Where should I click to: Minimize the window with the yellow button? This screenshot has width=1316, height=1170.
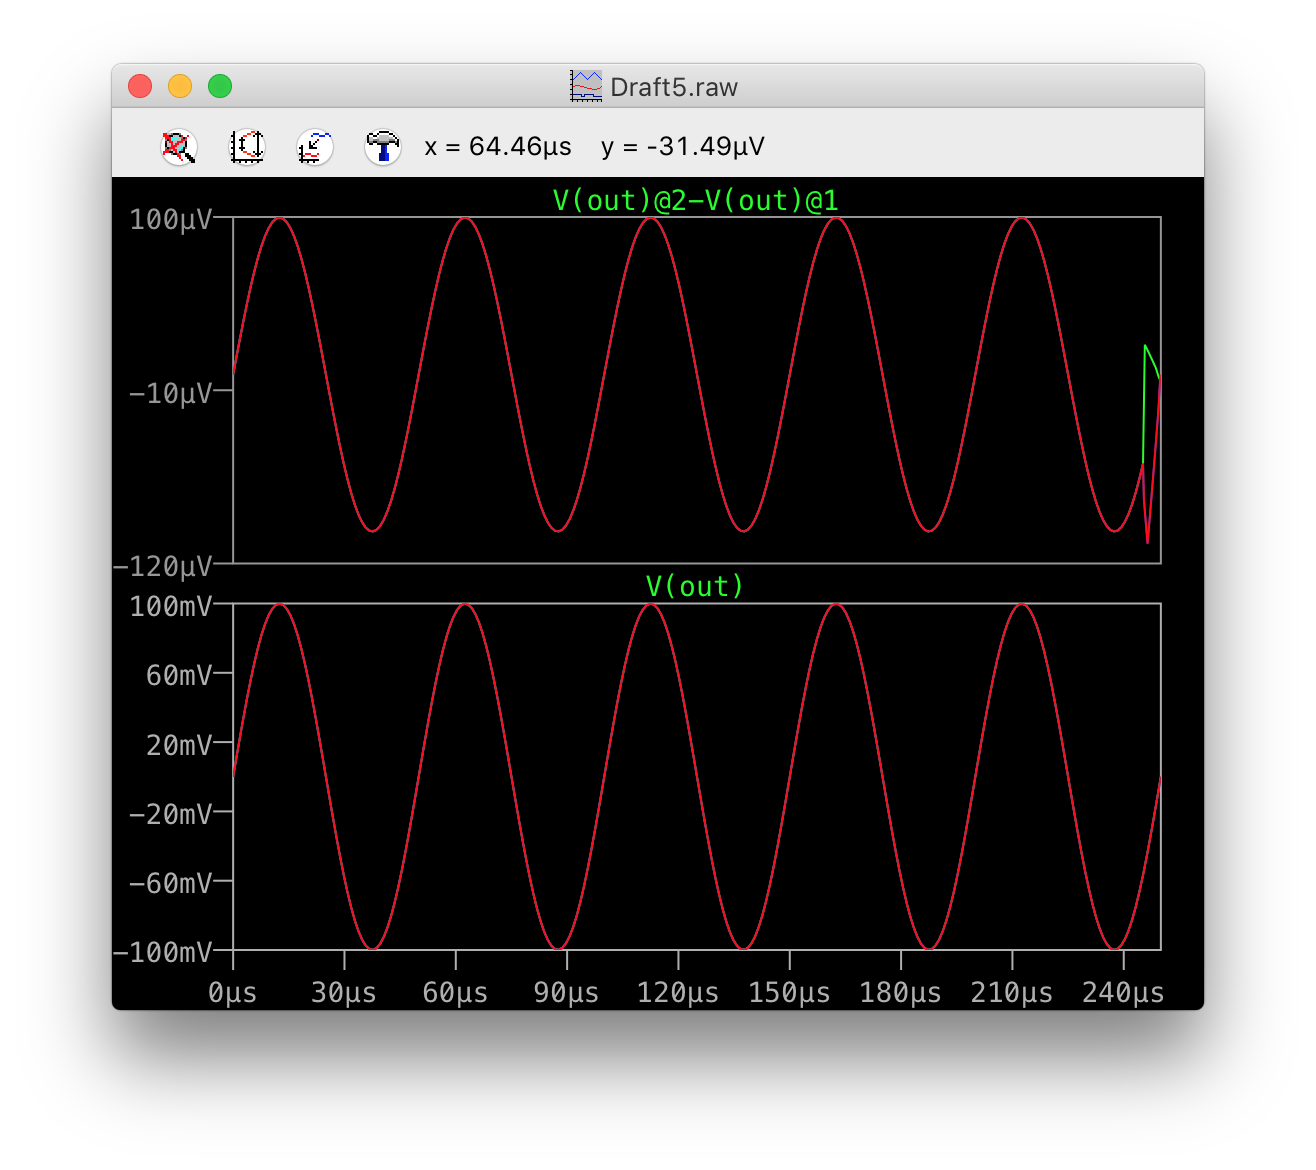tap(180, 87)
